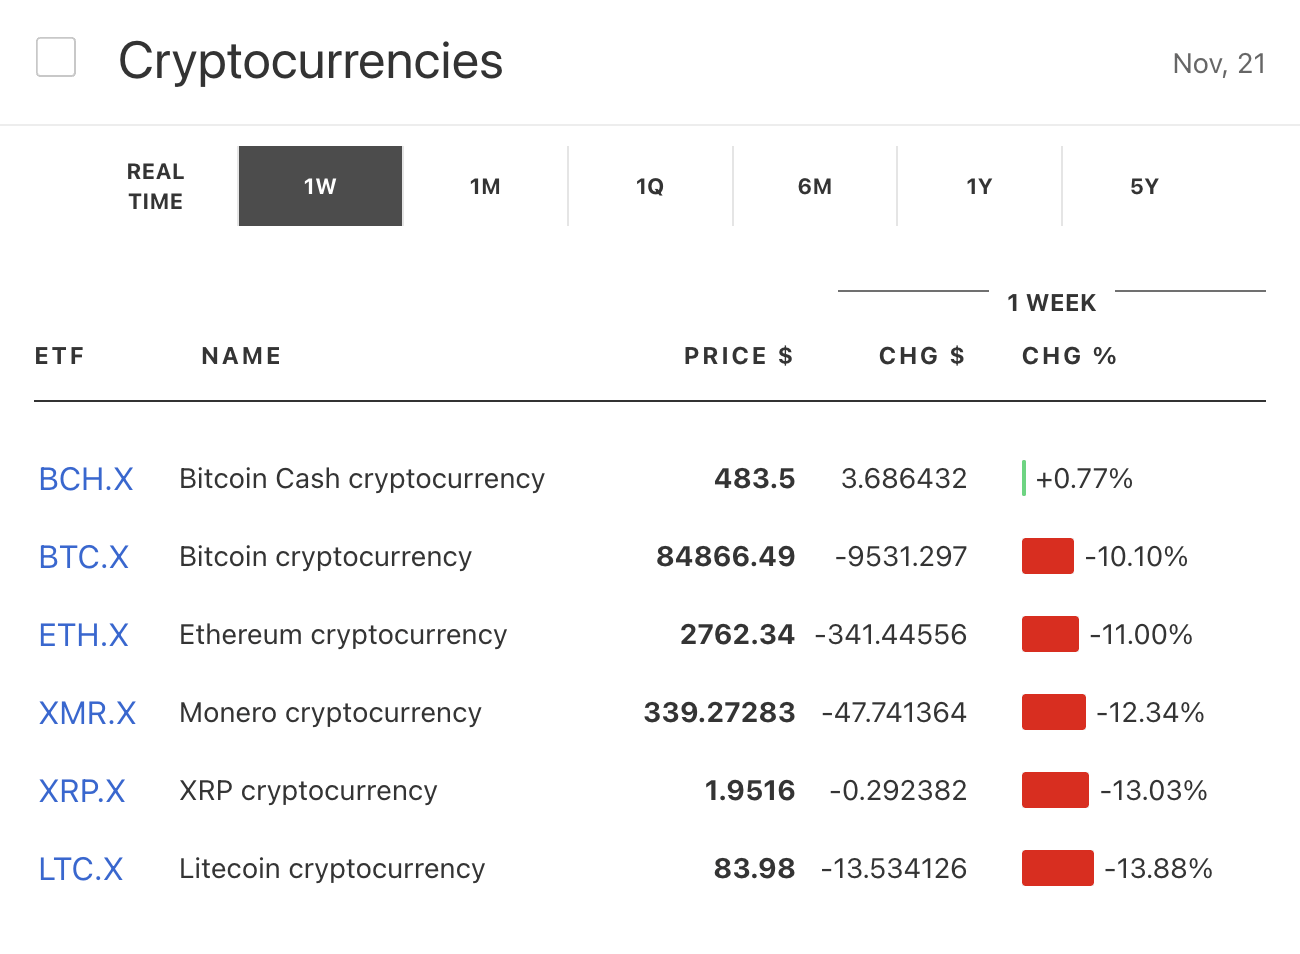
Task: Open the XMR.X Monero ticker
Action: (87, 713)
